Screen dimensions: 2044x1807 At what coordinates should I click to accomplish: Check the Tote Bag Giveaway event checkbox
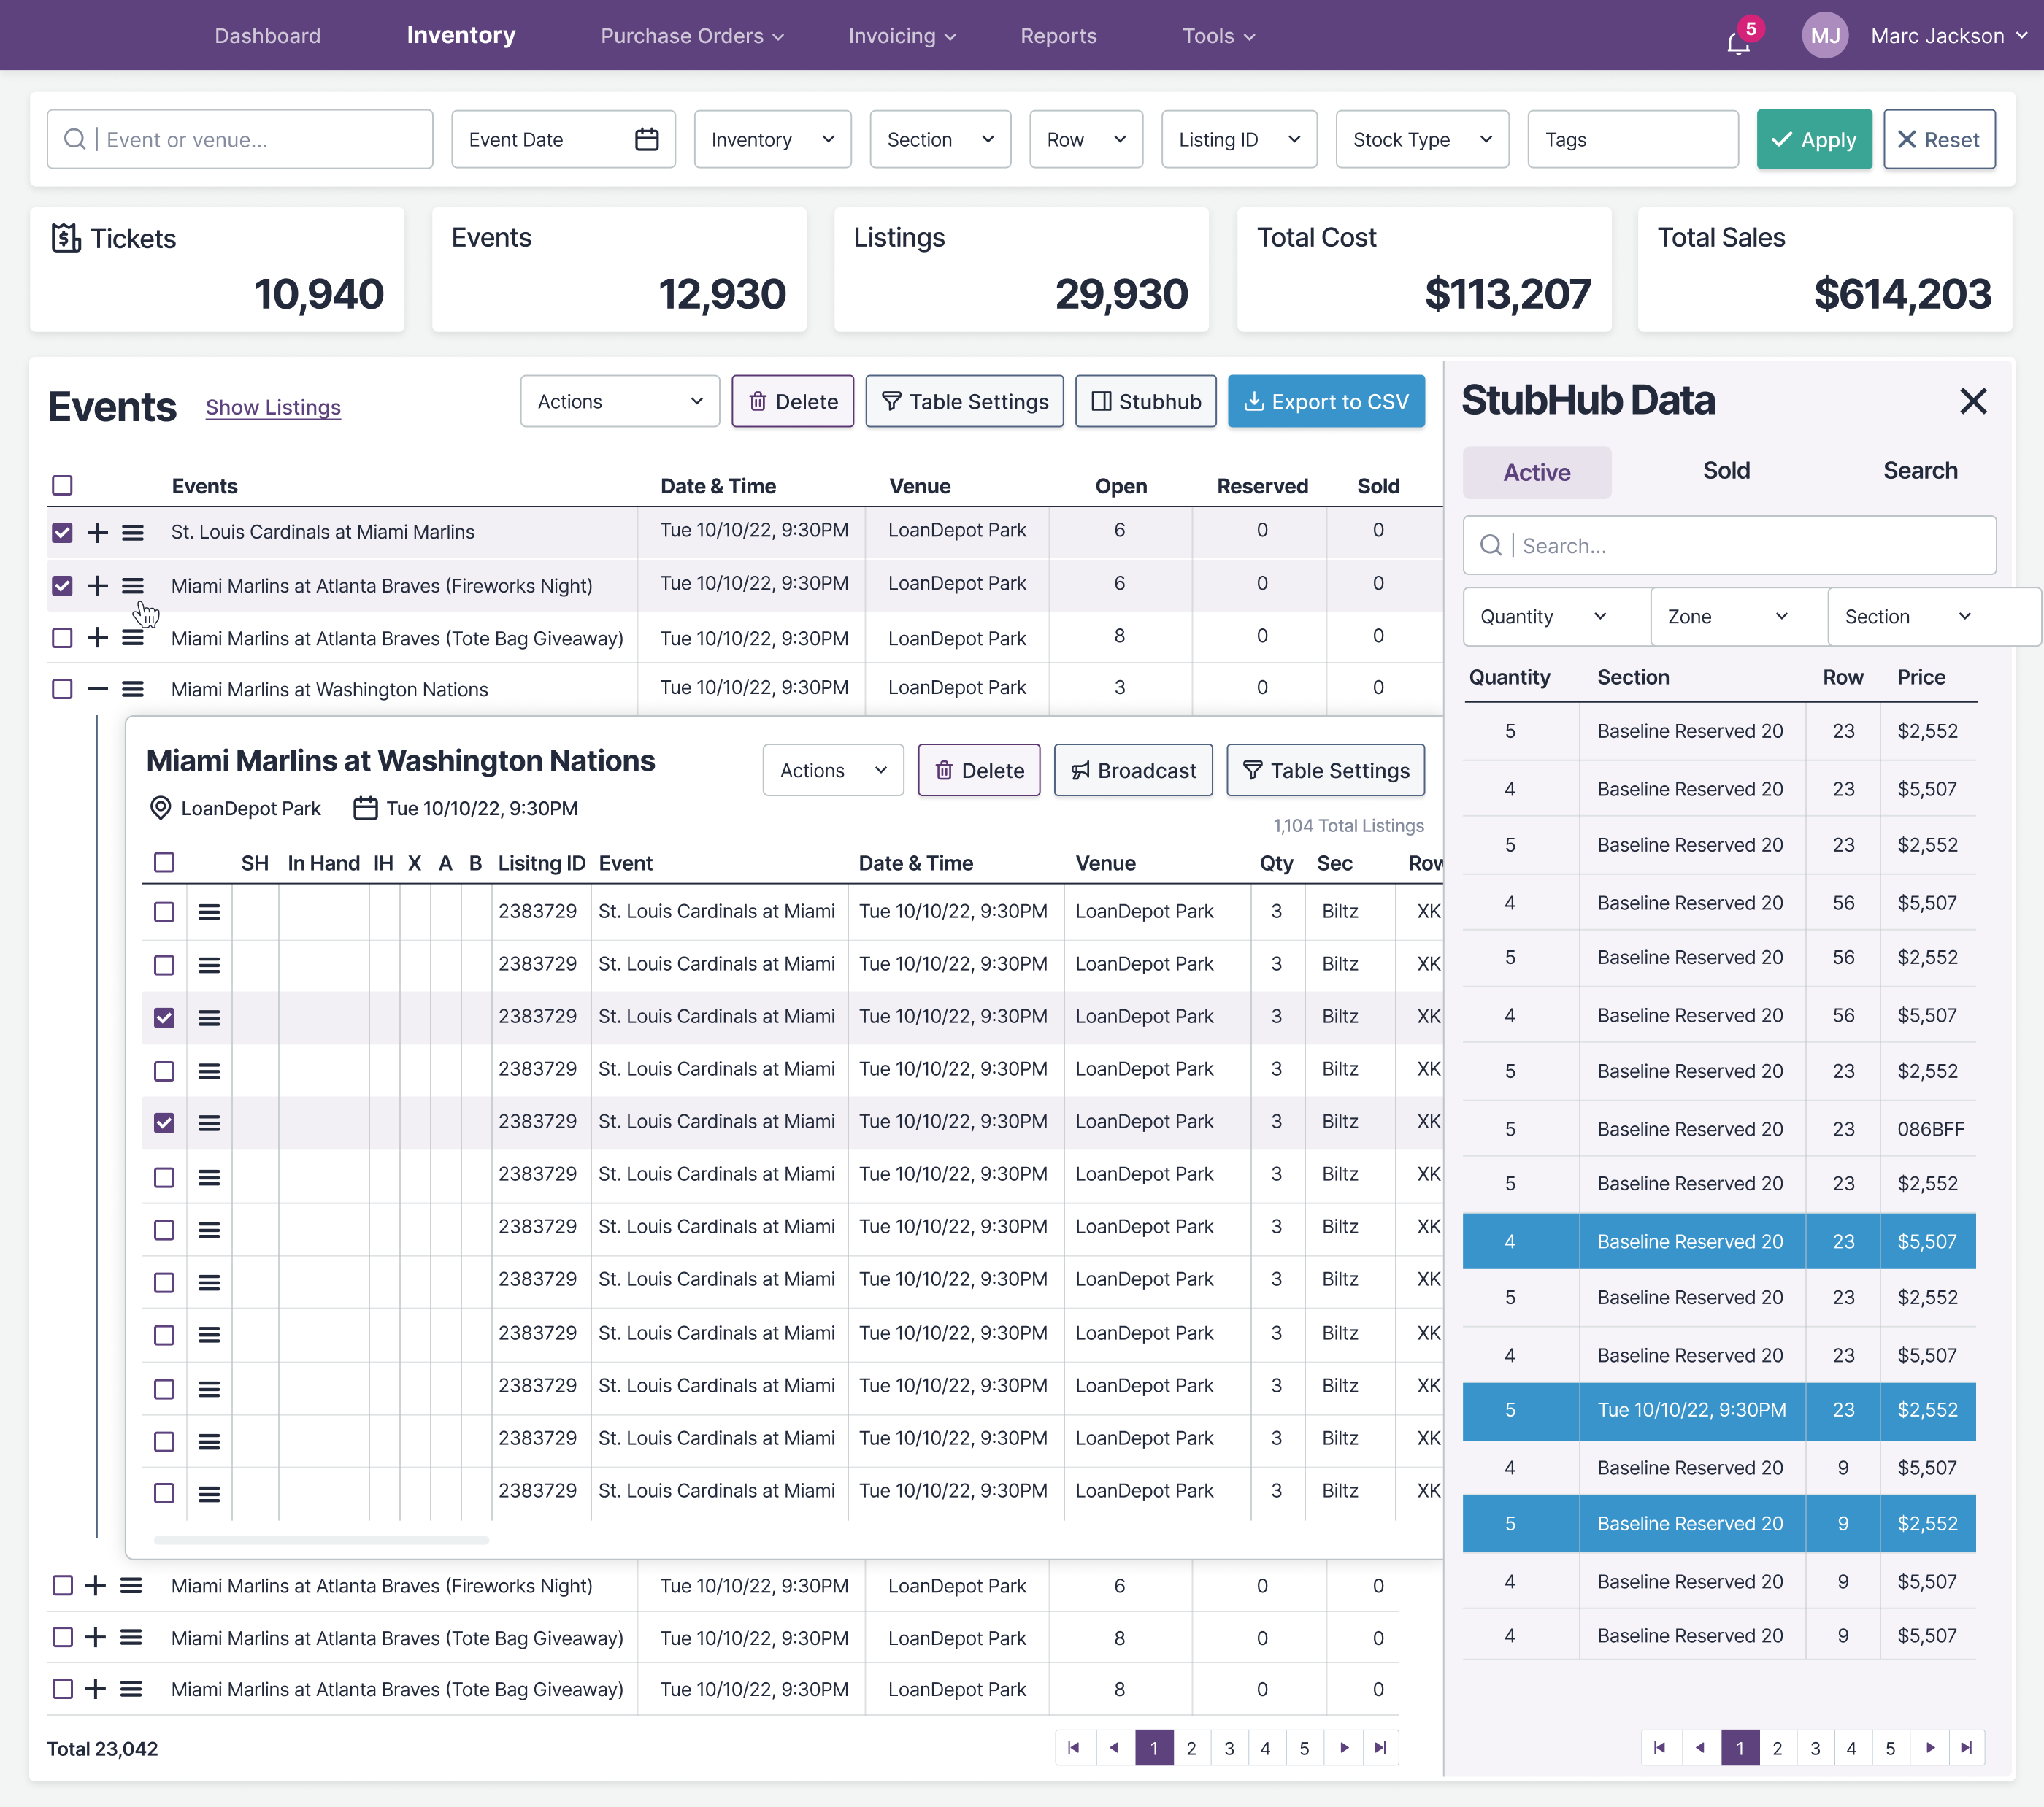62,637
